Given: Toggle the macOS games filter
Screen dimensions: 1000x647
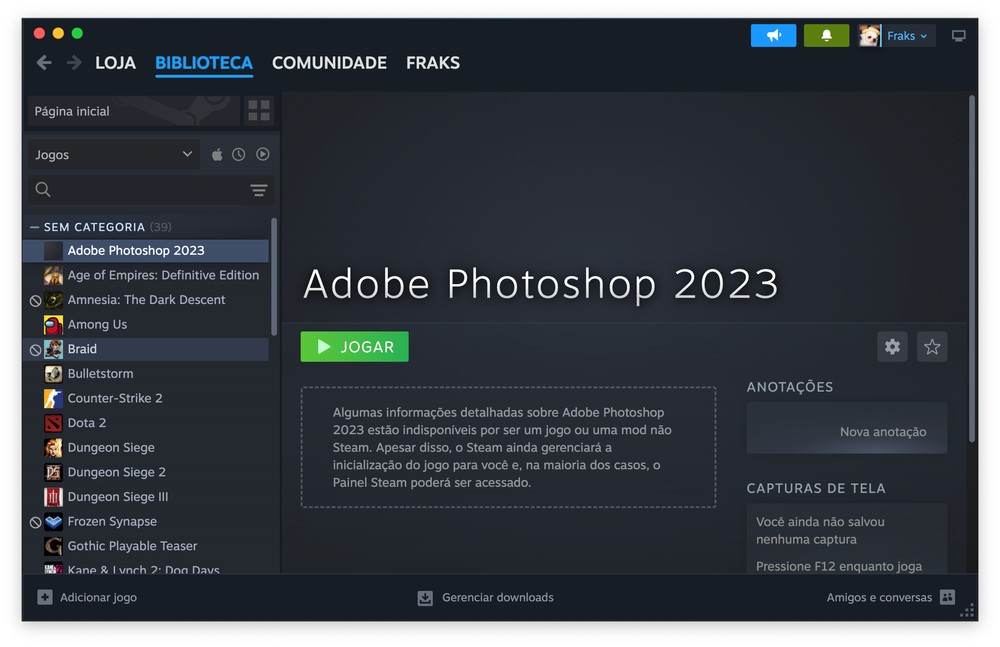Looking at the screenshot, I should 217,155.
